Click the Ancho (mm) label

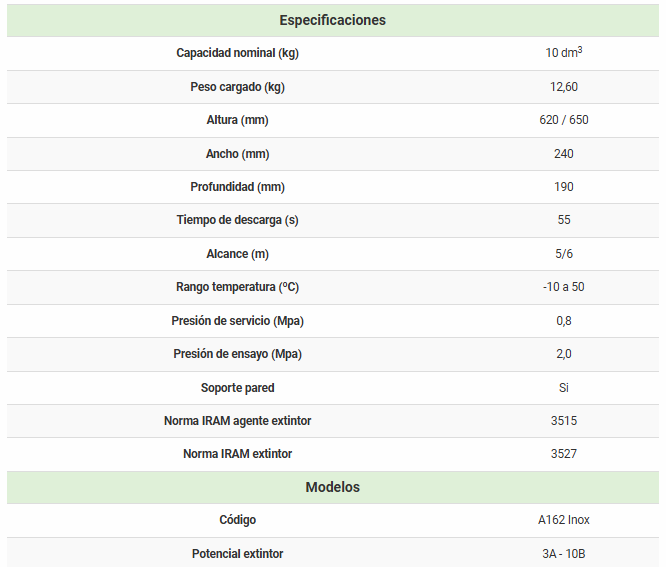click(x=237, y=154)
